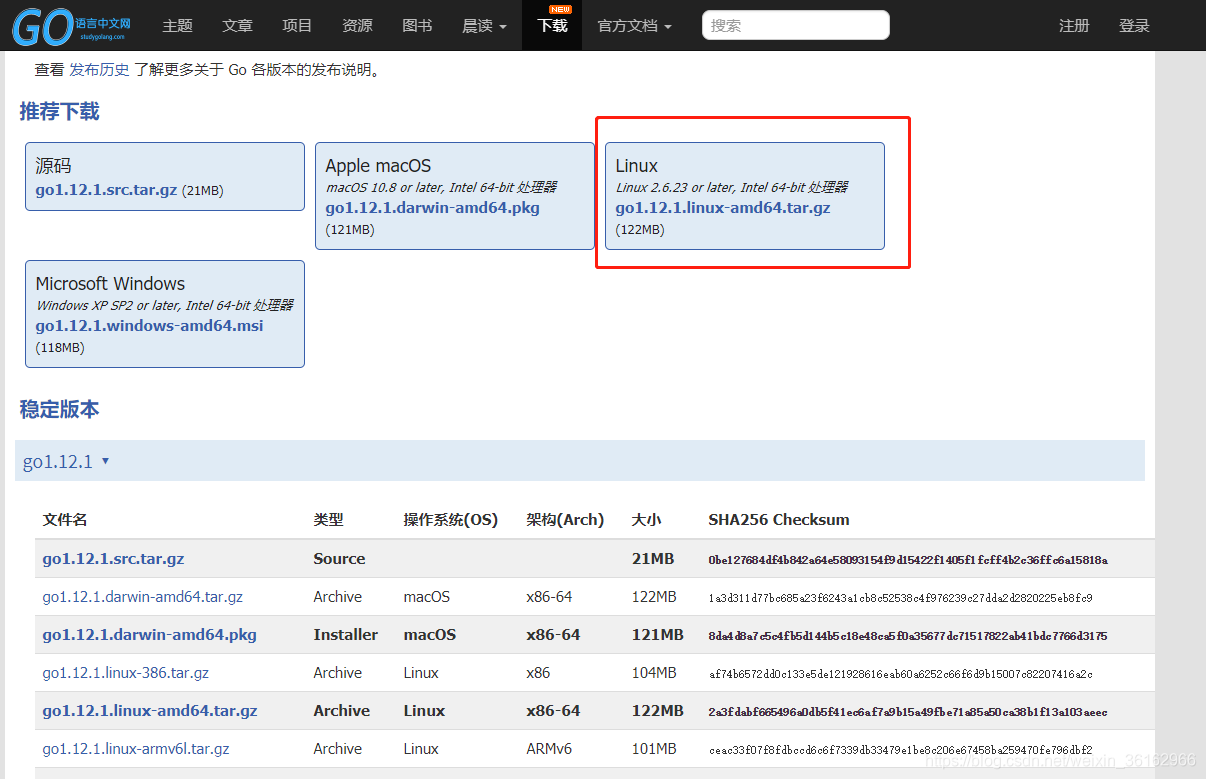Open the 主题 nav item

tap(177, 26)
